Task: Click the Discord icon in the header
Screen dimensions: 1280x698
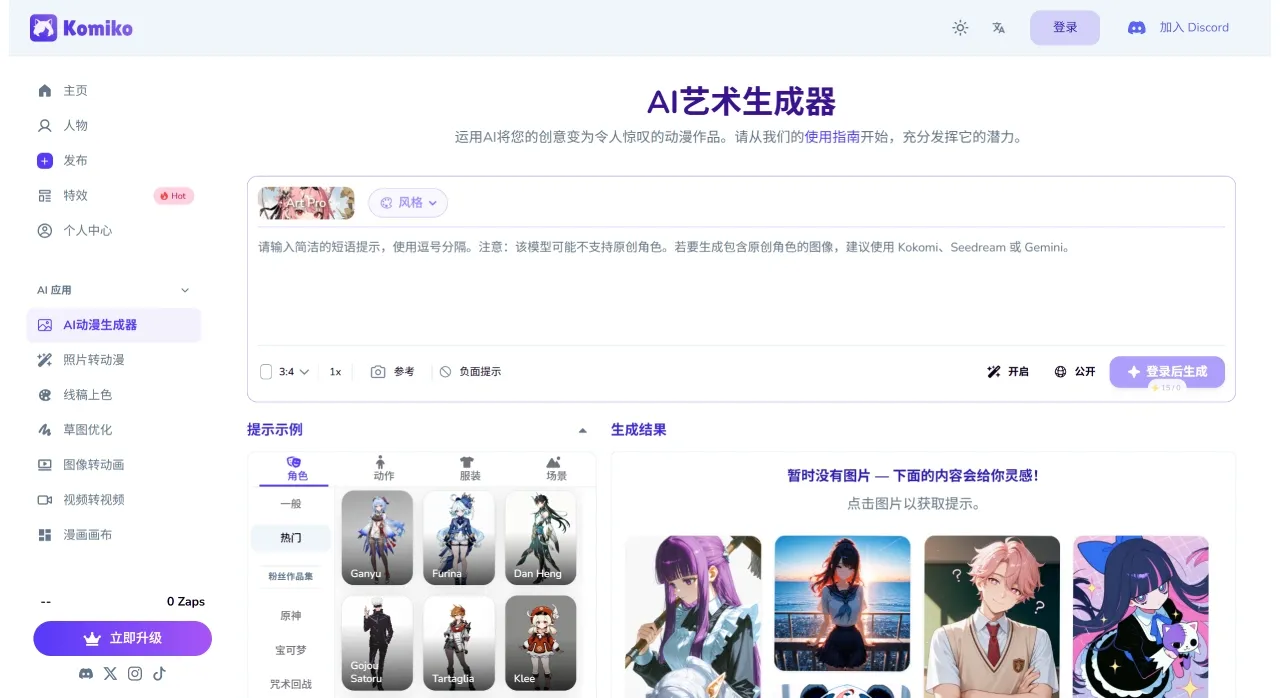Action: click(x=1136, y=28)
